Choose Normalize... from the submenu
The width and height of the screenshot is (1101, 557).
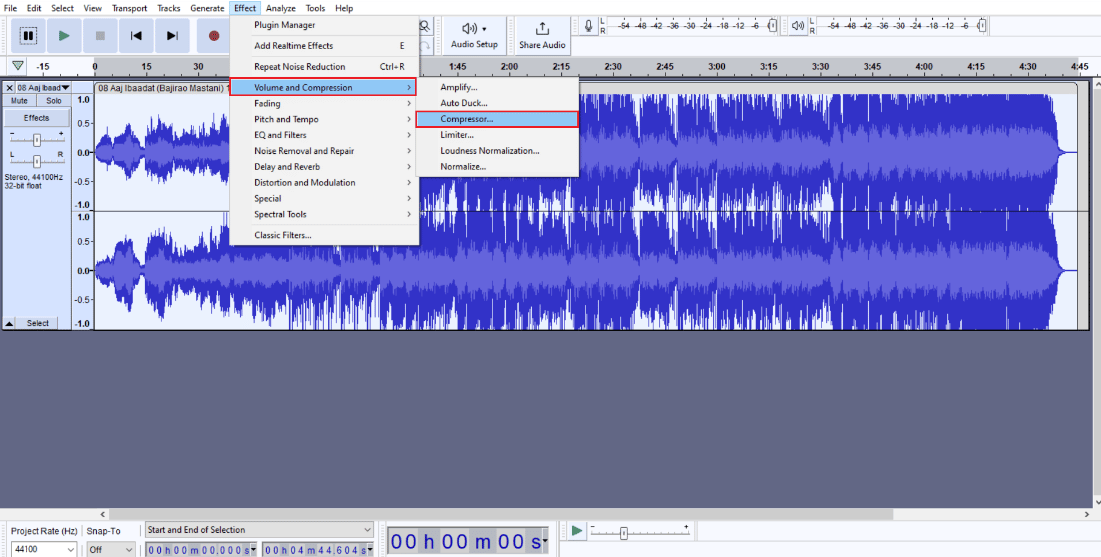tap(497, 166)
